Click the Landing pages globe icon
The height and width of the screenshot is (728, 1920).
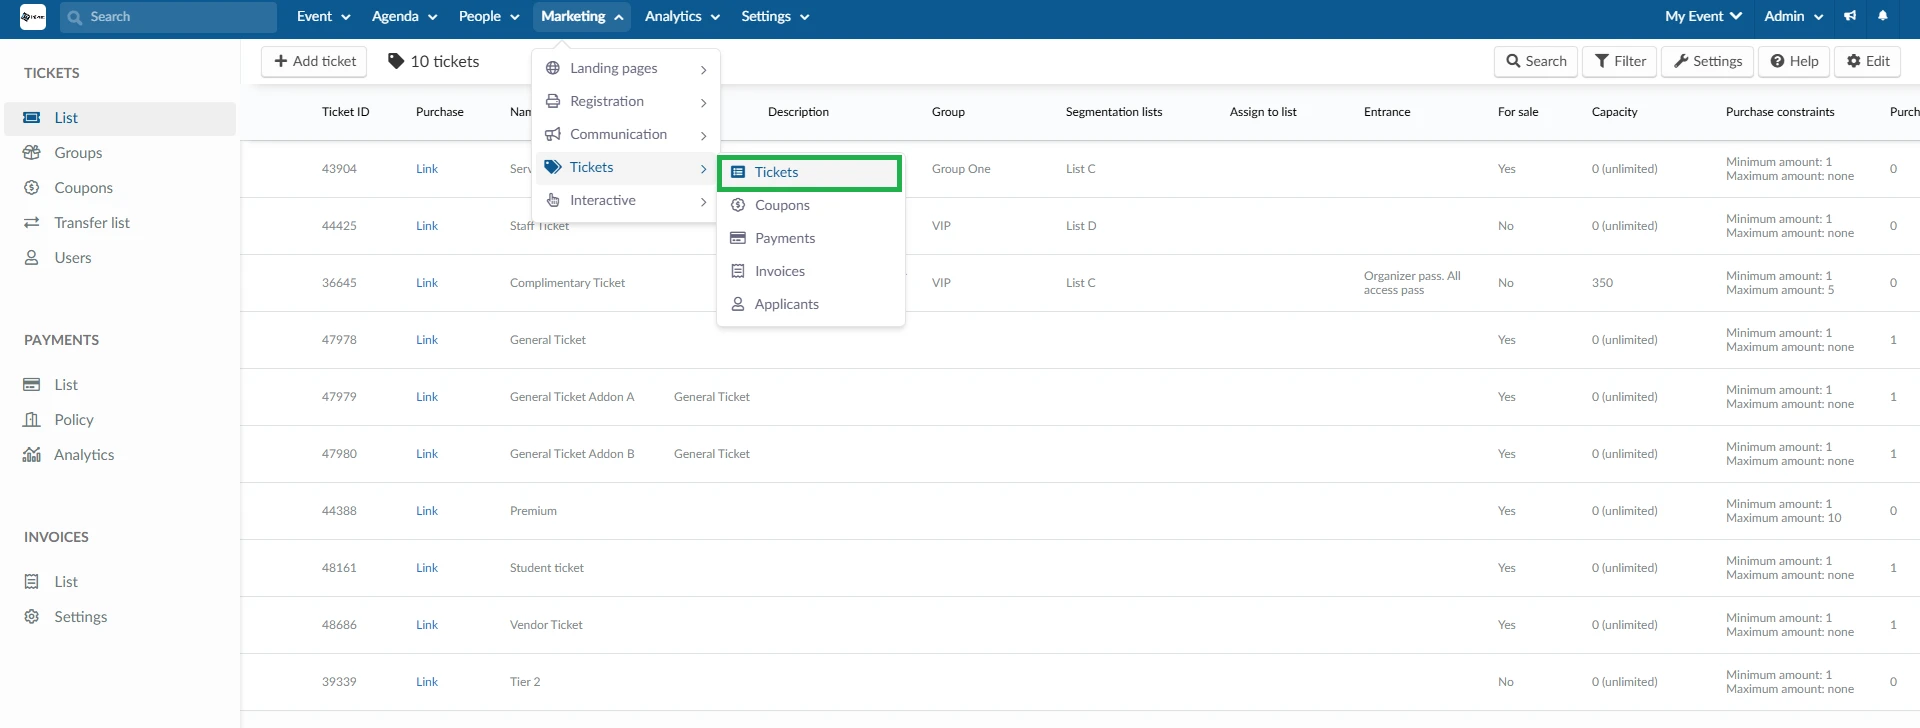tap(553, 68)
